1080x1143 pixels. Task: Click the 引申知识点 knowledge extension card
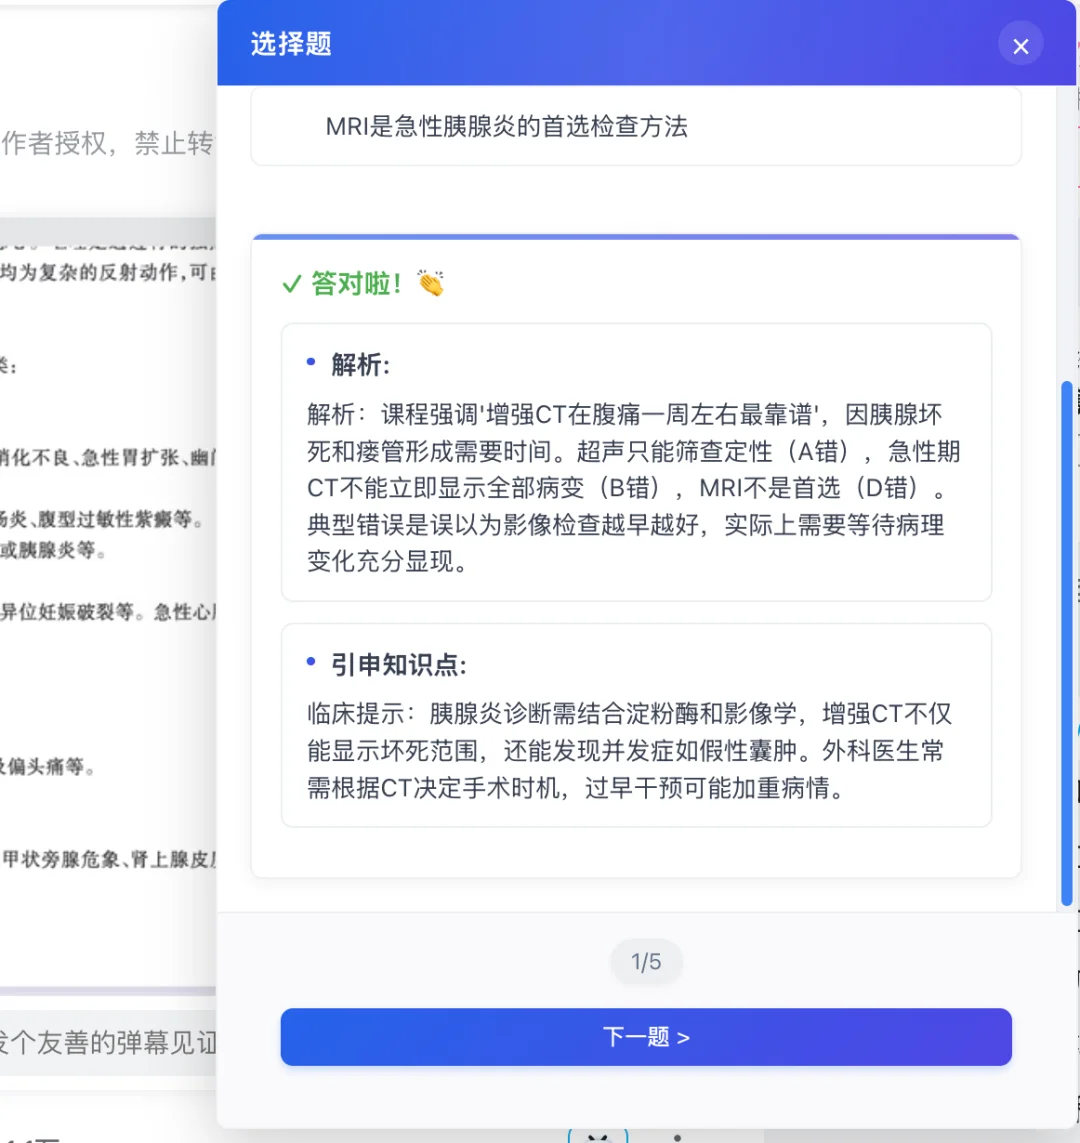(x=636, y=727)
